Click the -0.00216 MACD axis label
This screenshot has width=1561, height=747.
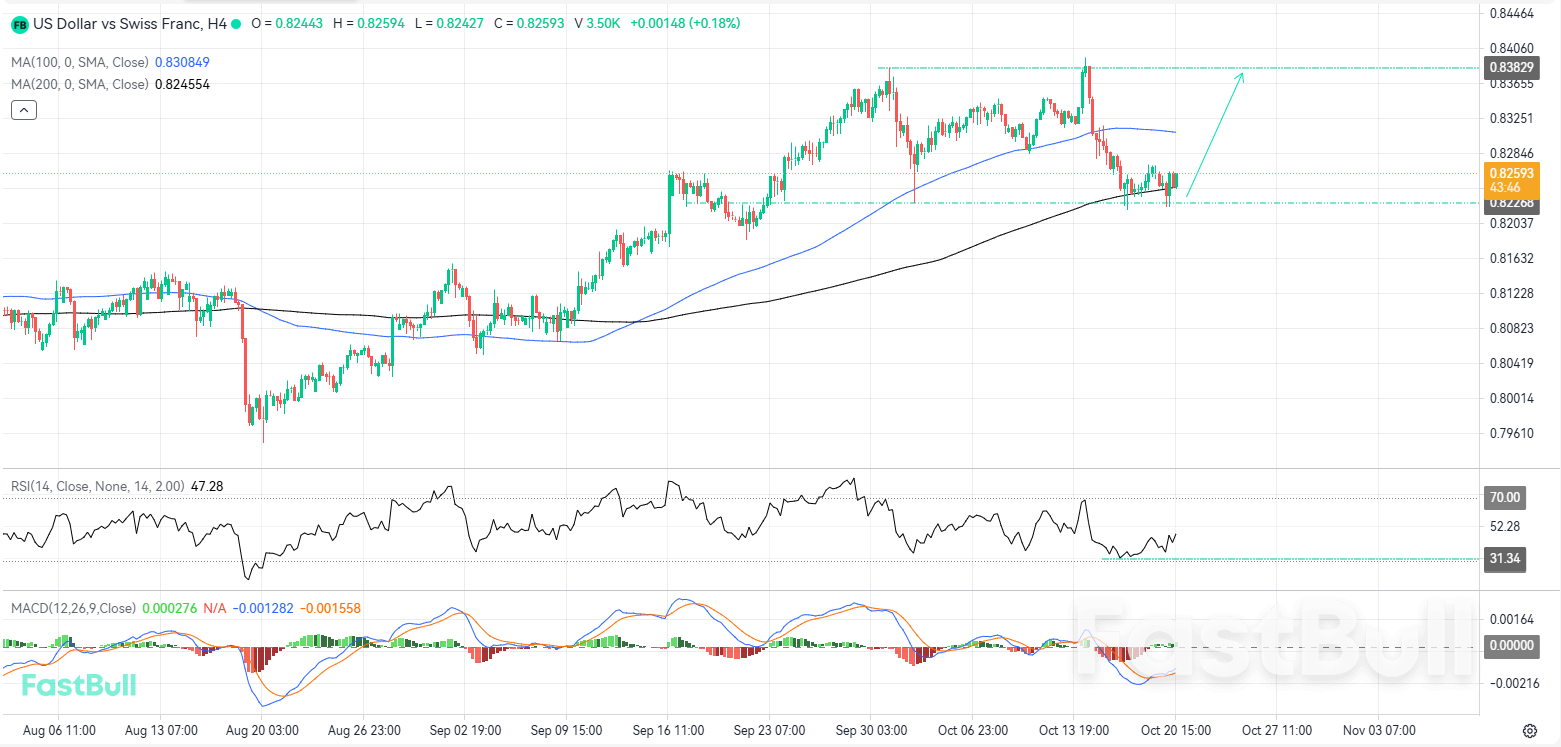(x=1512, y=683)
